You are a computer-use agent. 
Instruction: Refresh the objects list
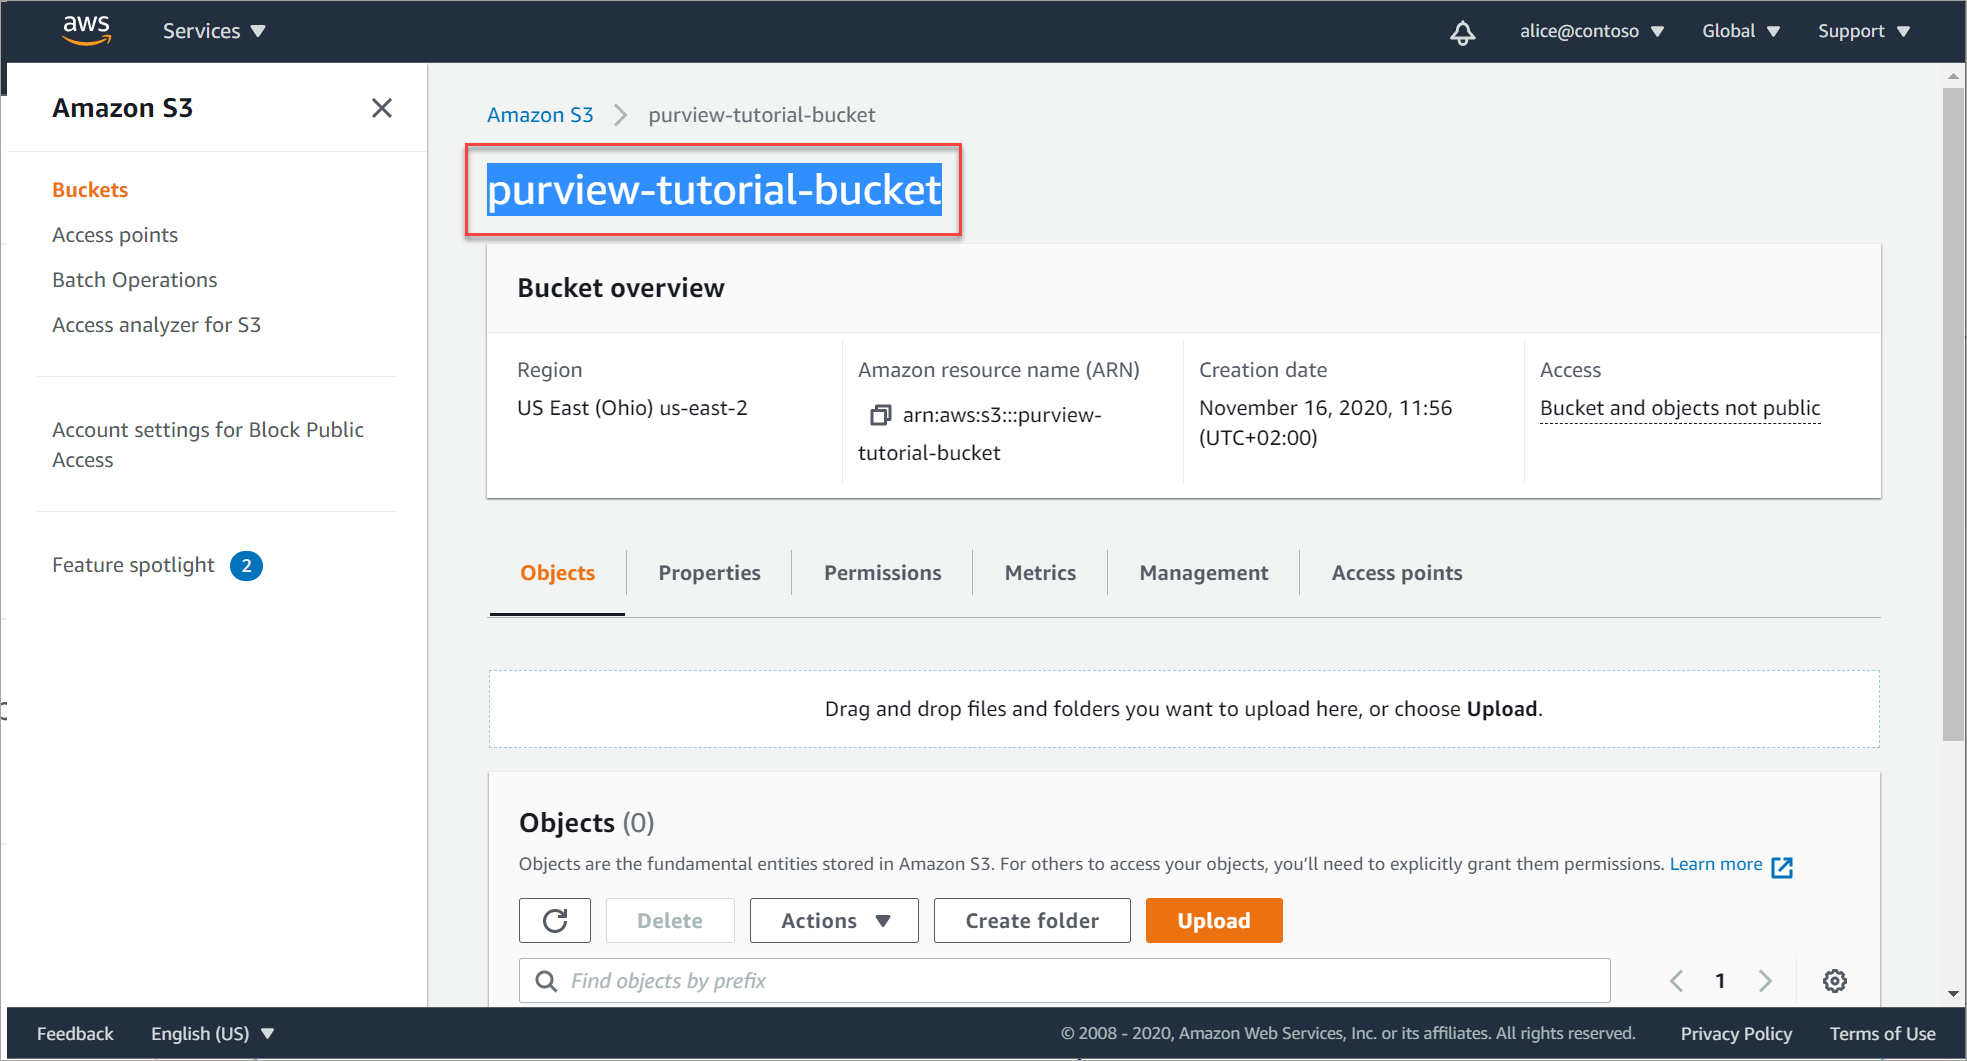[x=555, y=920]
